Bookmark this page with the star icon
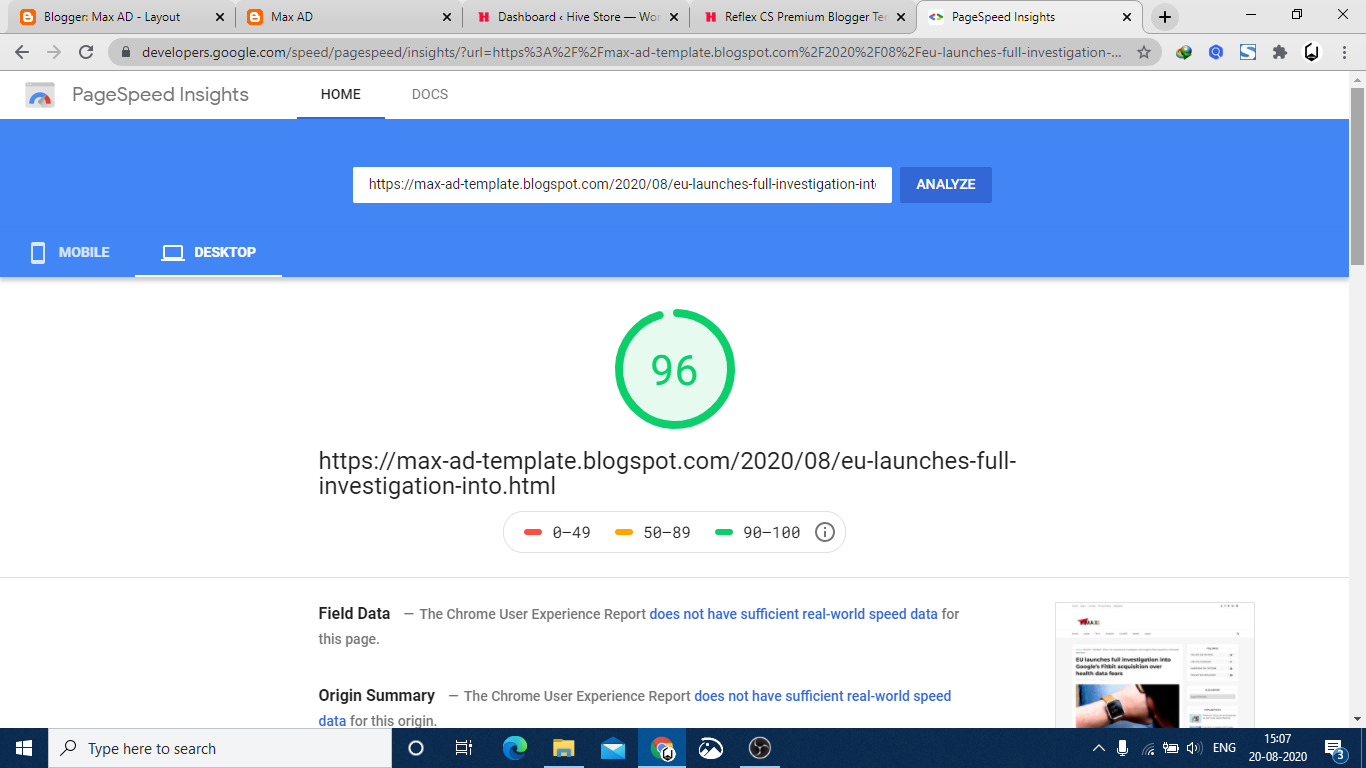Image resolution: width=1366 pixels, height=768 pixels. click(x=1144, y=52)
